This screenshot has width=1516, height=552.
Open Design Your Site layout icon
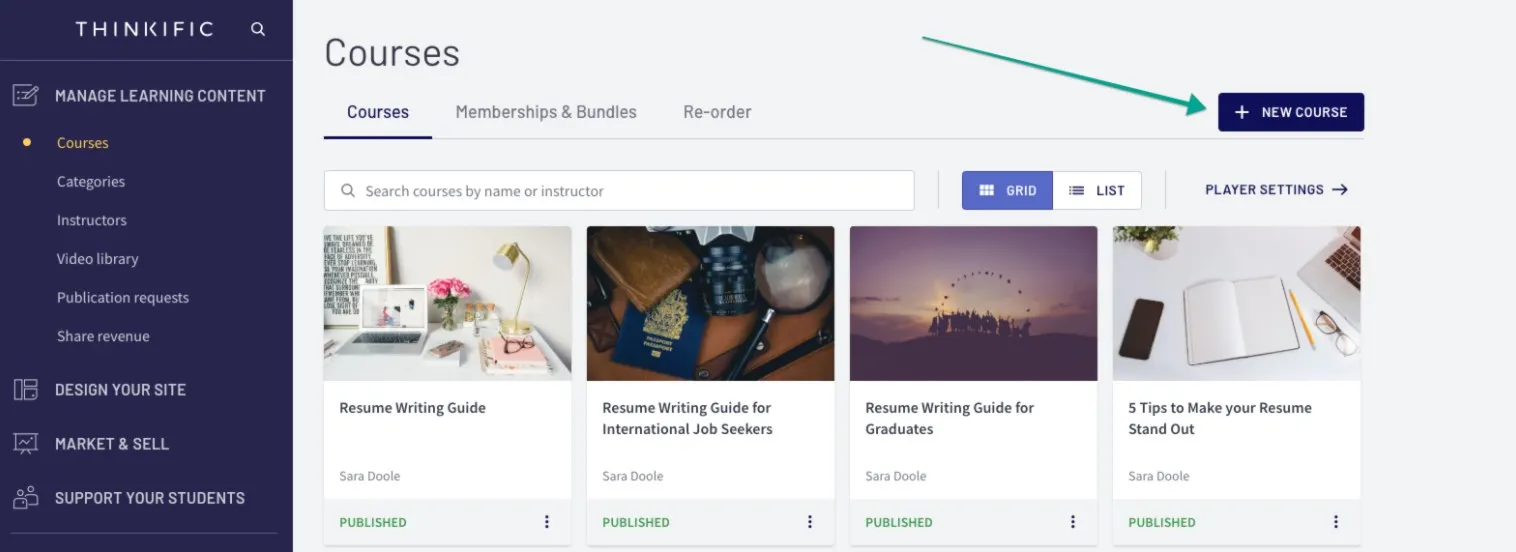click(26, 390)
